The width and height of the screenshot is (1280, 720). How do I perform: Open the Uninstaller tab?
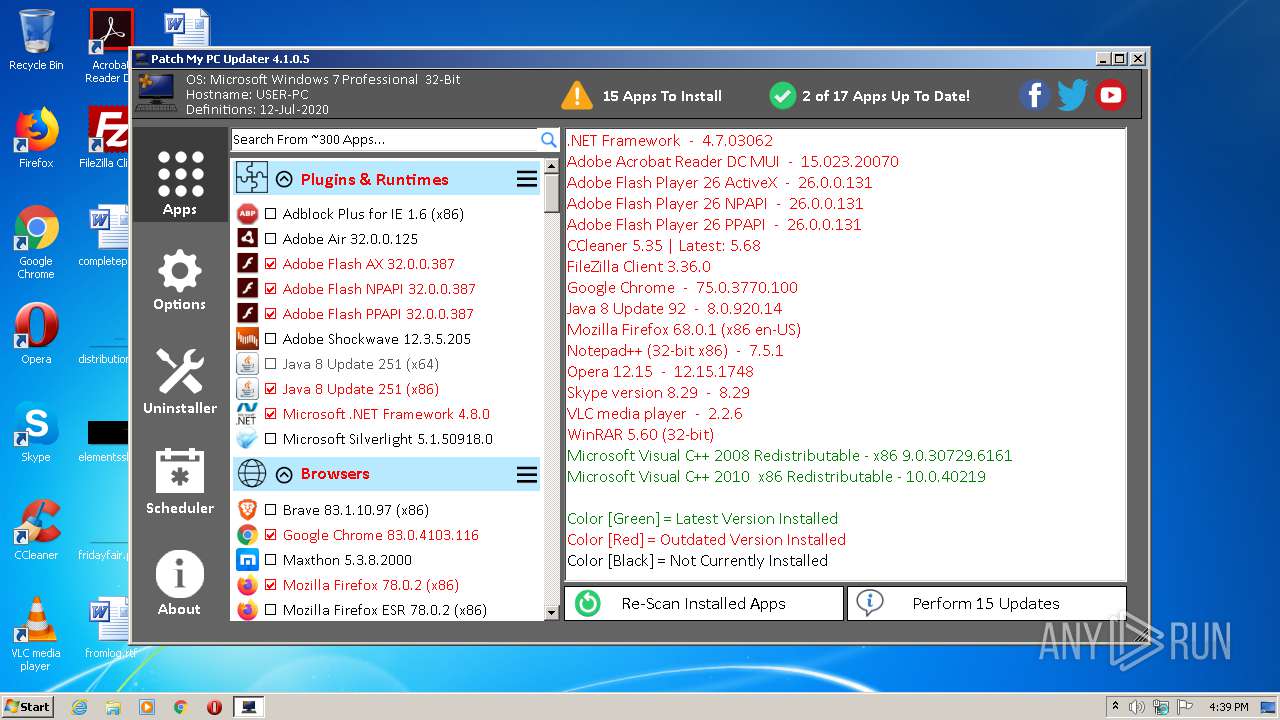180,381
